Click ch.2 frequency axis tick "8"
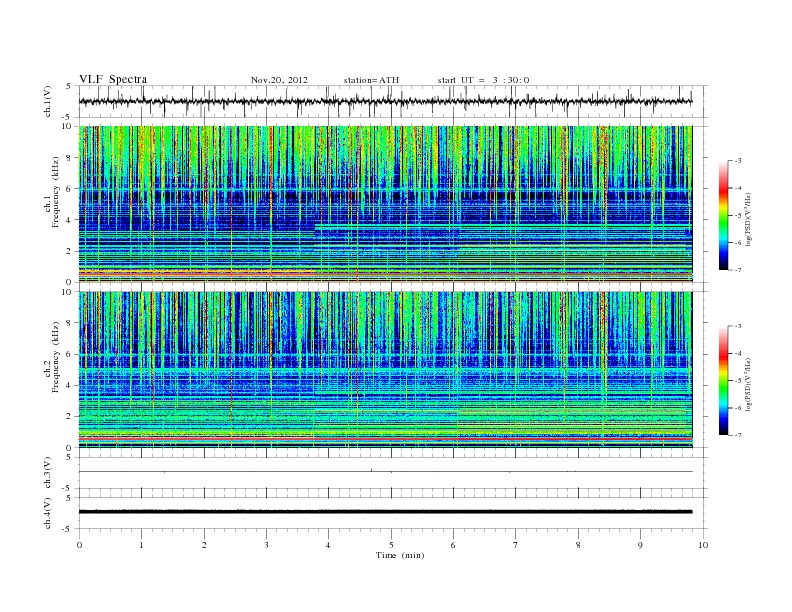This screenshot has height=612, width=792. (69, 323)
